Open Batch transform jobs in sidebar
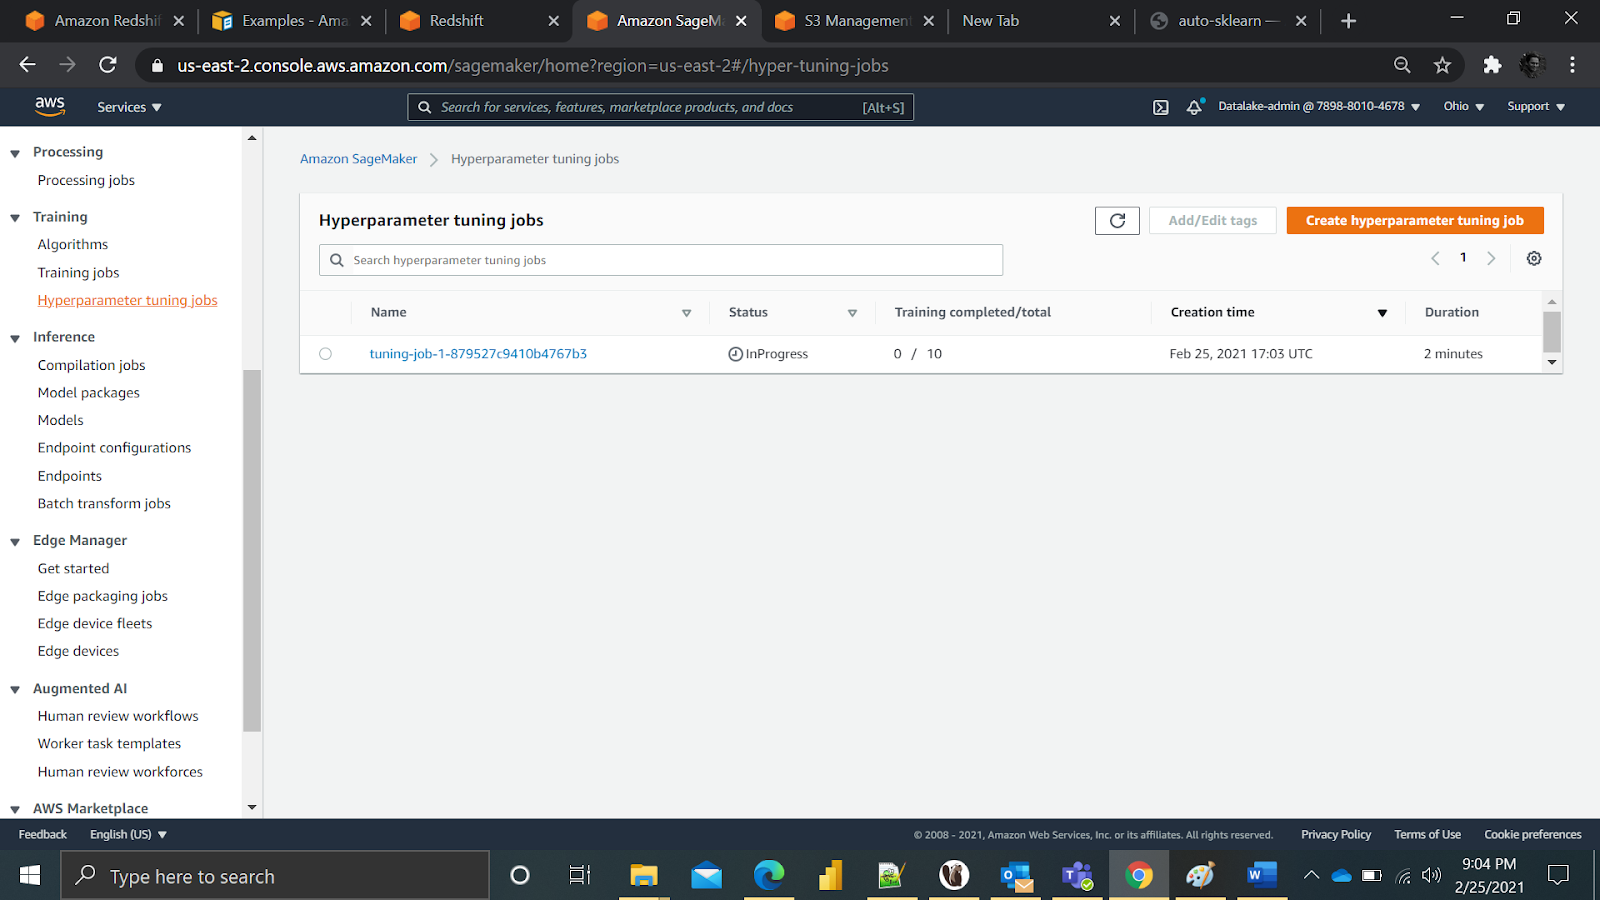 (x=104, y=504)
